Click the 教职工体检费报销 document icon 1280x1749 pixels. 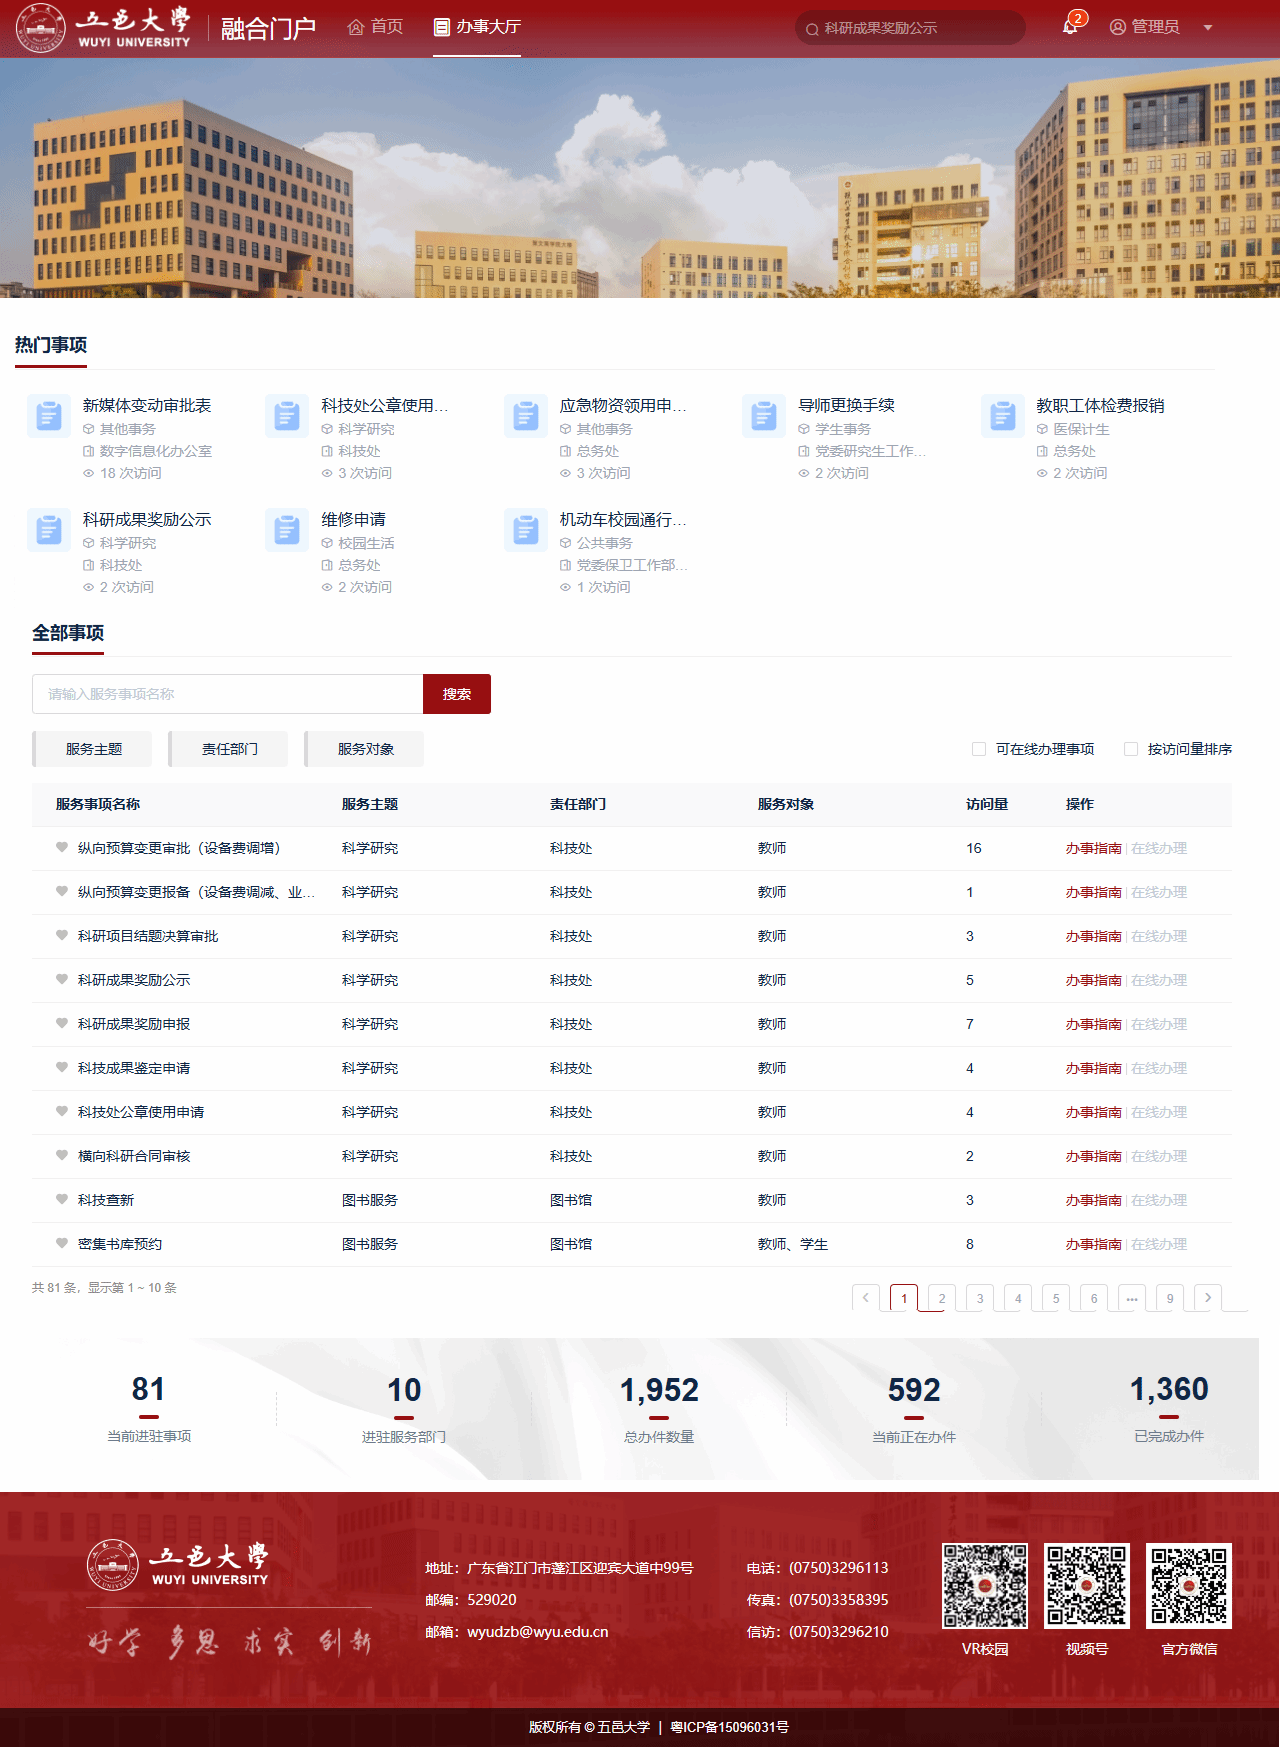coord(1003,415)
